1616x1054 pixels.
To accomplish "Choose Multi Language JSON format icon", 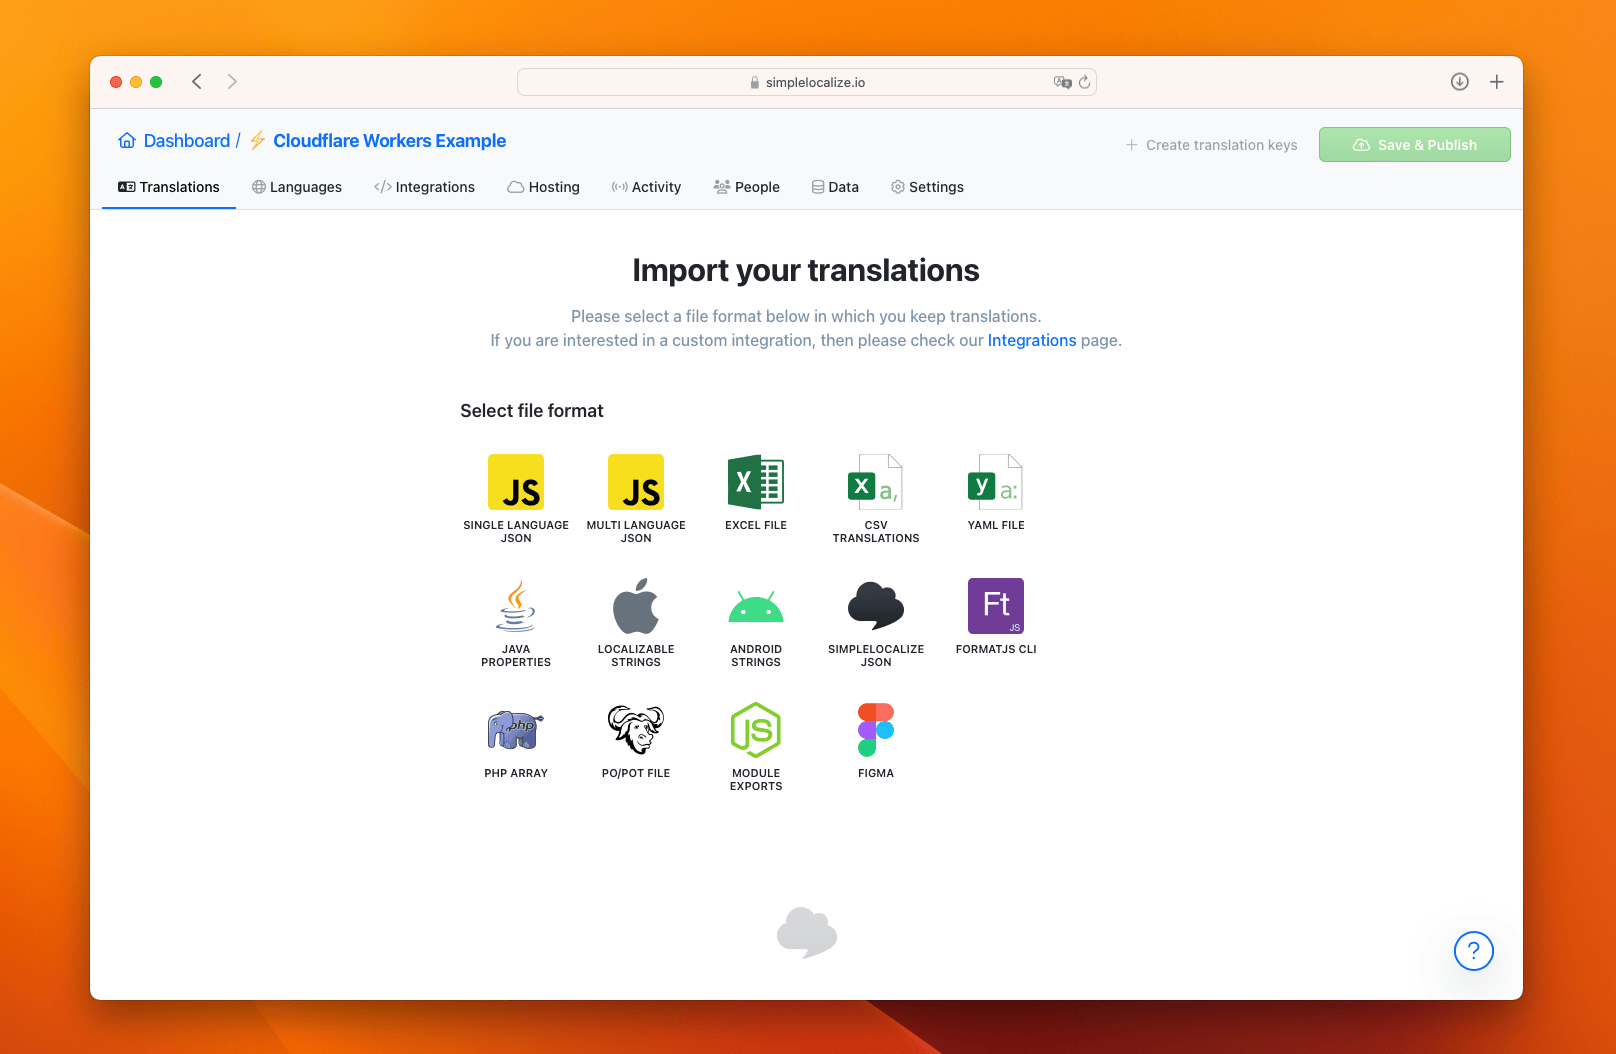I will 636,482.
